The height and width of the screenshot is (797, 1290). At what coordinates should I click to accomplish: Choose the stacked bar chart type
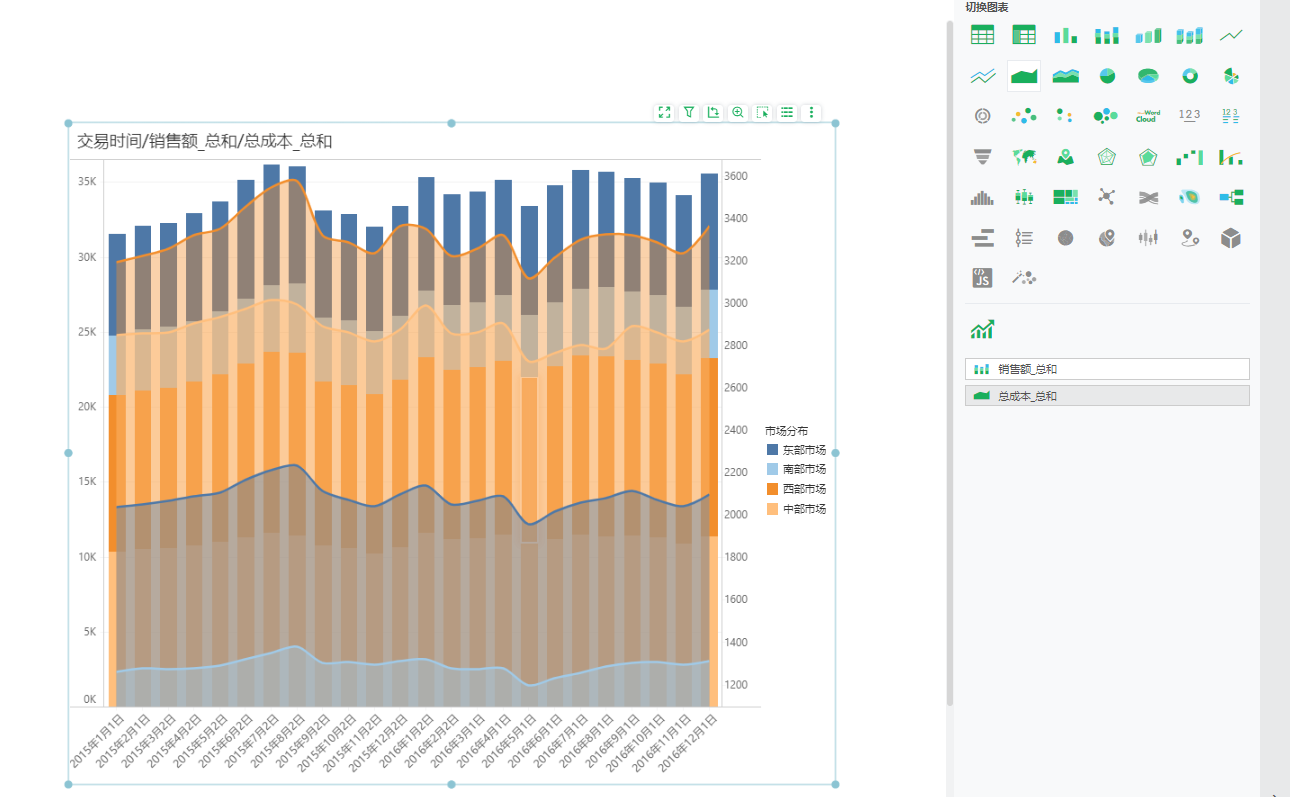(1106, 35)
